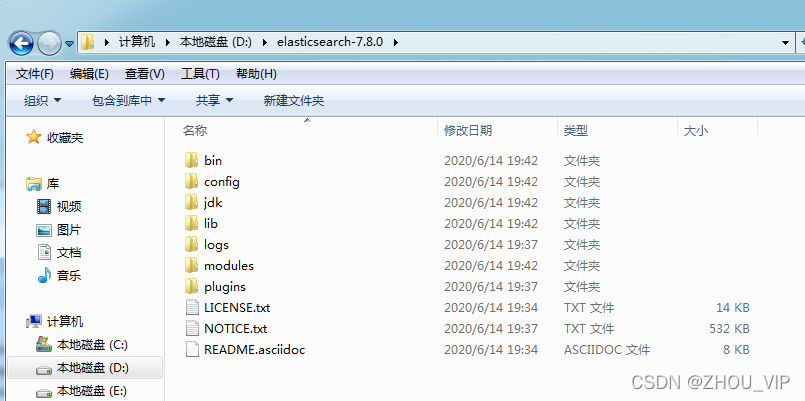Image resolution: width=805 pixels, height=401 pixels.
Task: Click the 本地磁盘 (E:) drive icon
Action: point(44,392)
